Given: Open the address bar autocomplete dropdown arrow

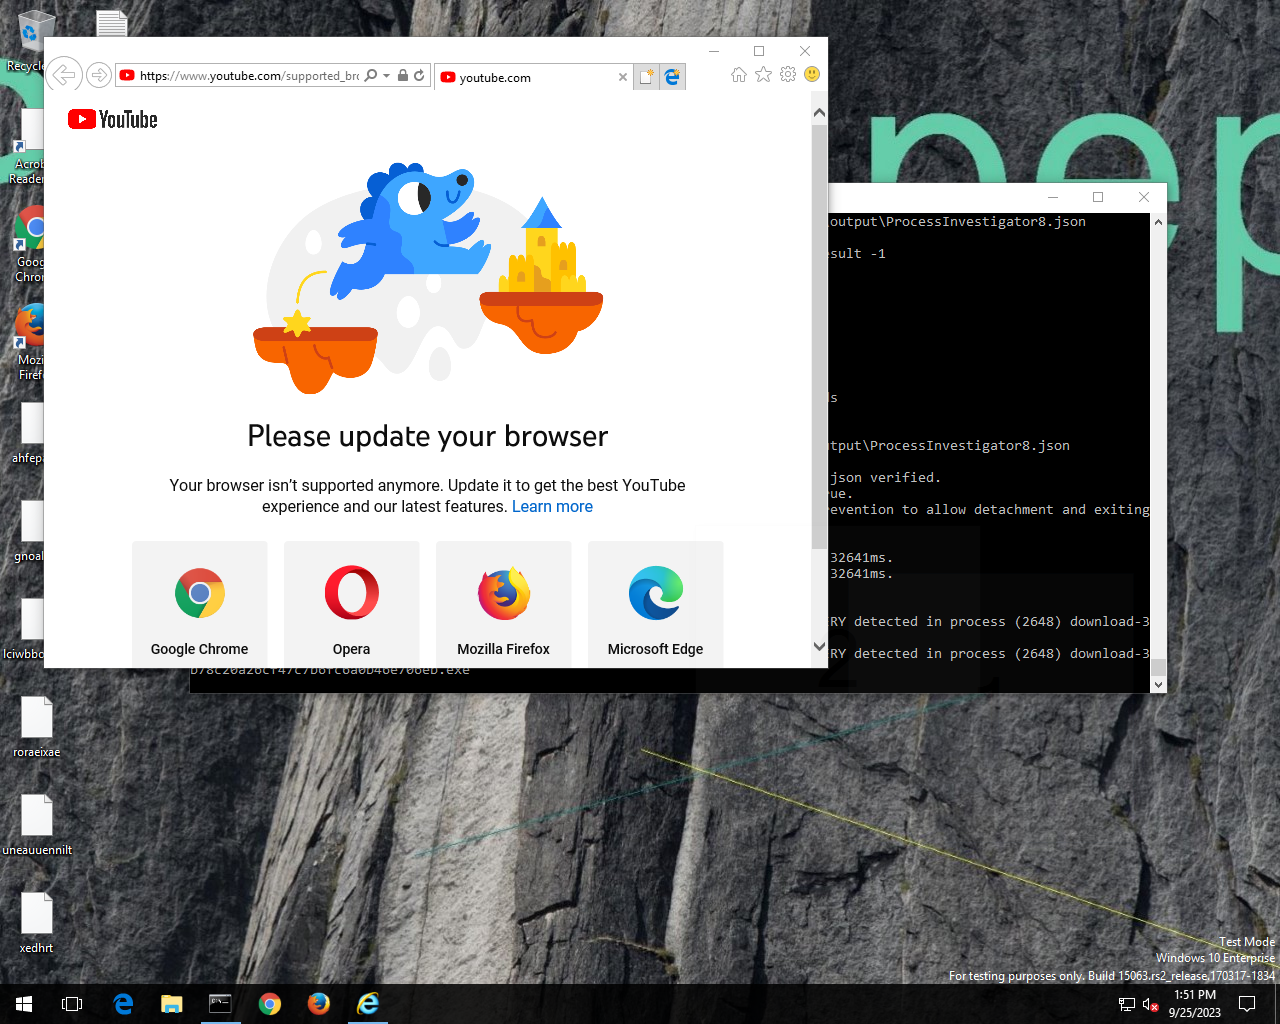Looking at the screenshot, I should 386,75.
